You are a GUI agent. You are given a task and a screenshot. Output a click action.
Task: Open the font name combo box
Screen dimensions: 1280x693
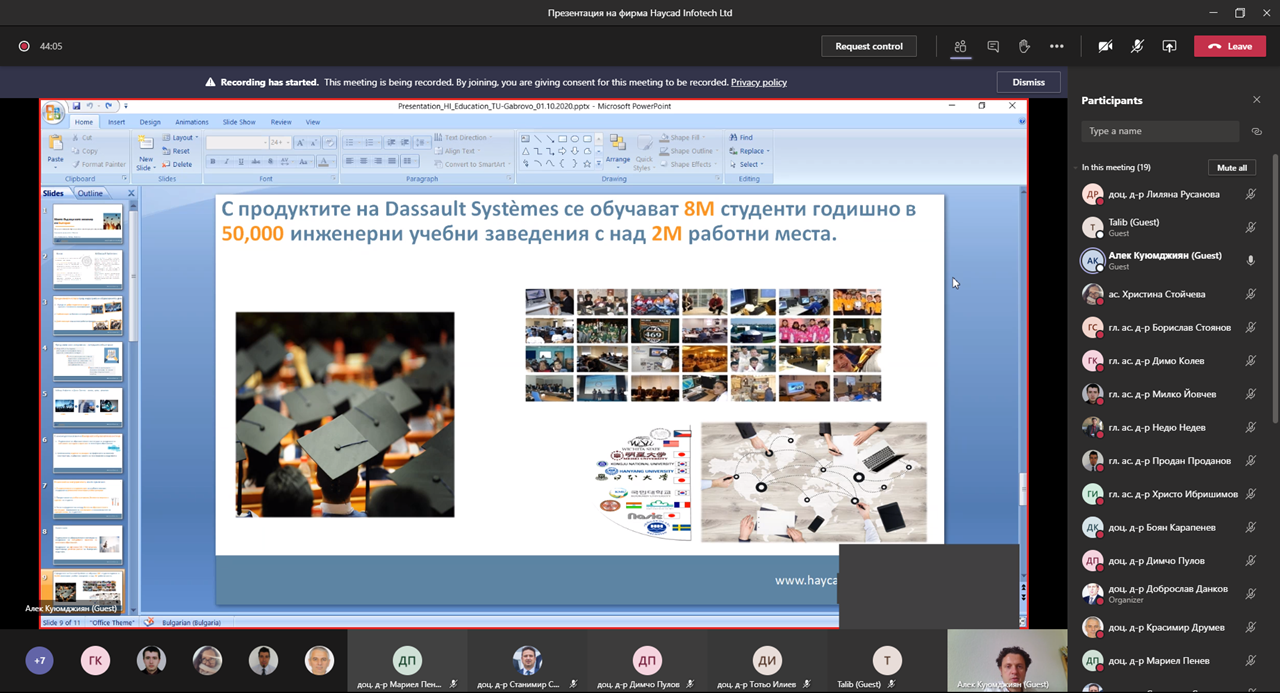(x=236, y=143)
